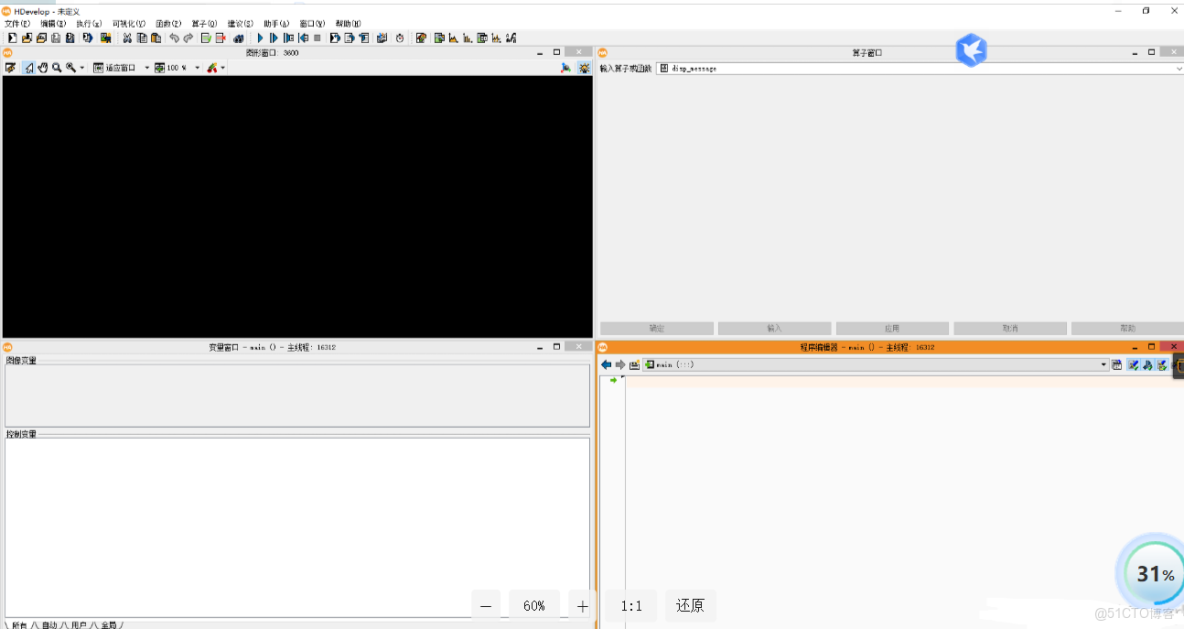
Task: Click the Step Into procedure icon
Action: (x=335, y=38)
